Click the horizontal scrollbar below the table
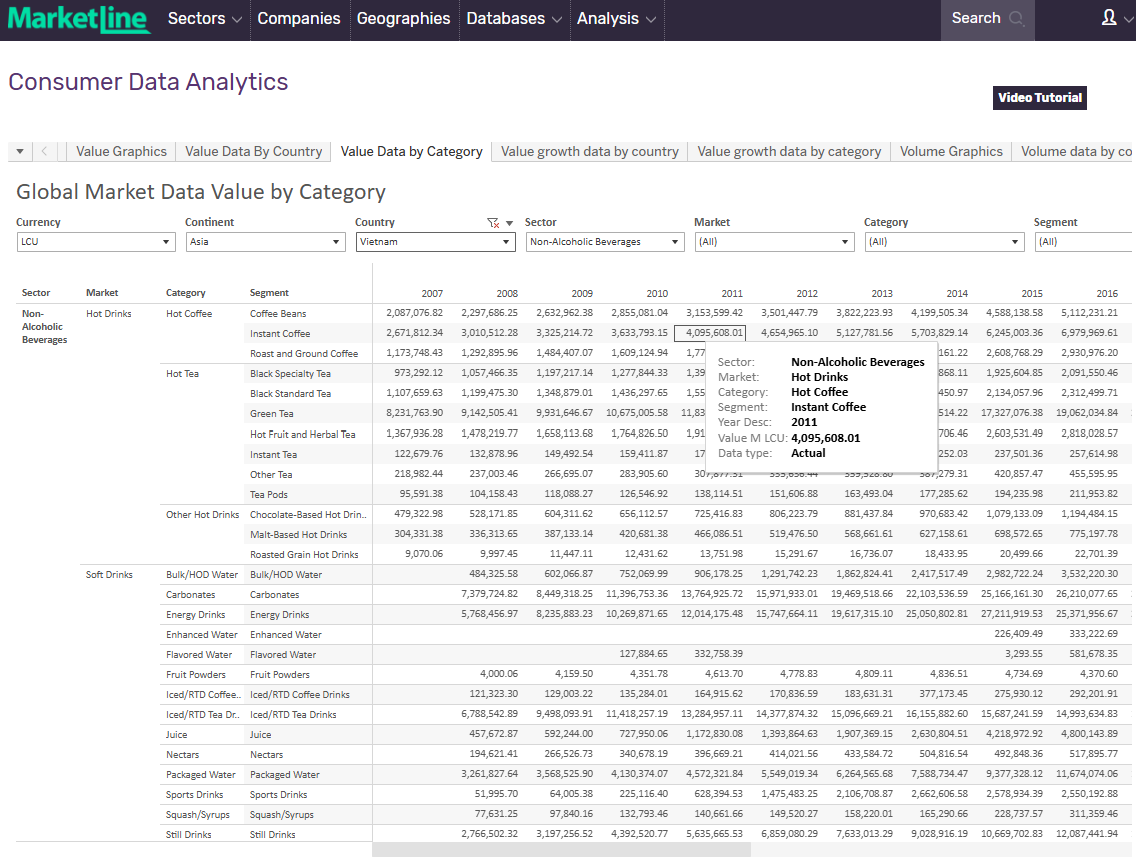This screenshot has height=858, width=1136. (x=560, y=850)
